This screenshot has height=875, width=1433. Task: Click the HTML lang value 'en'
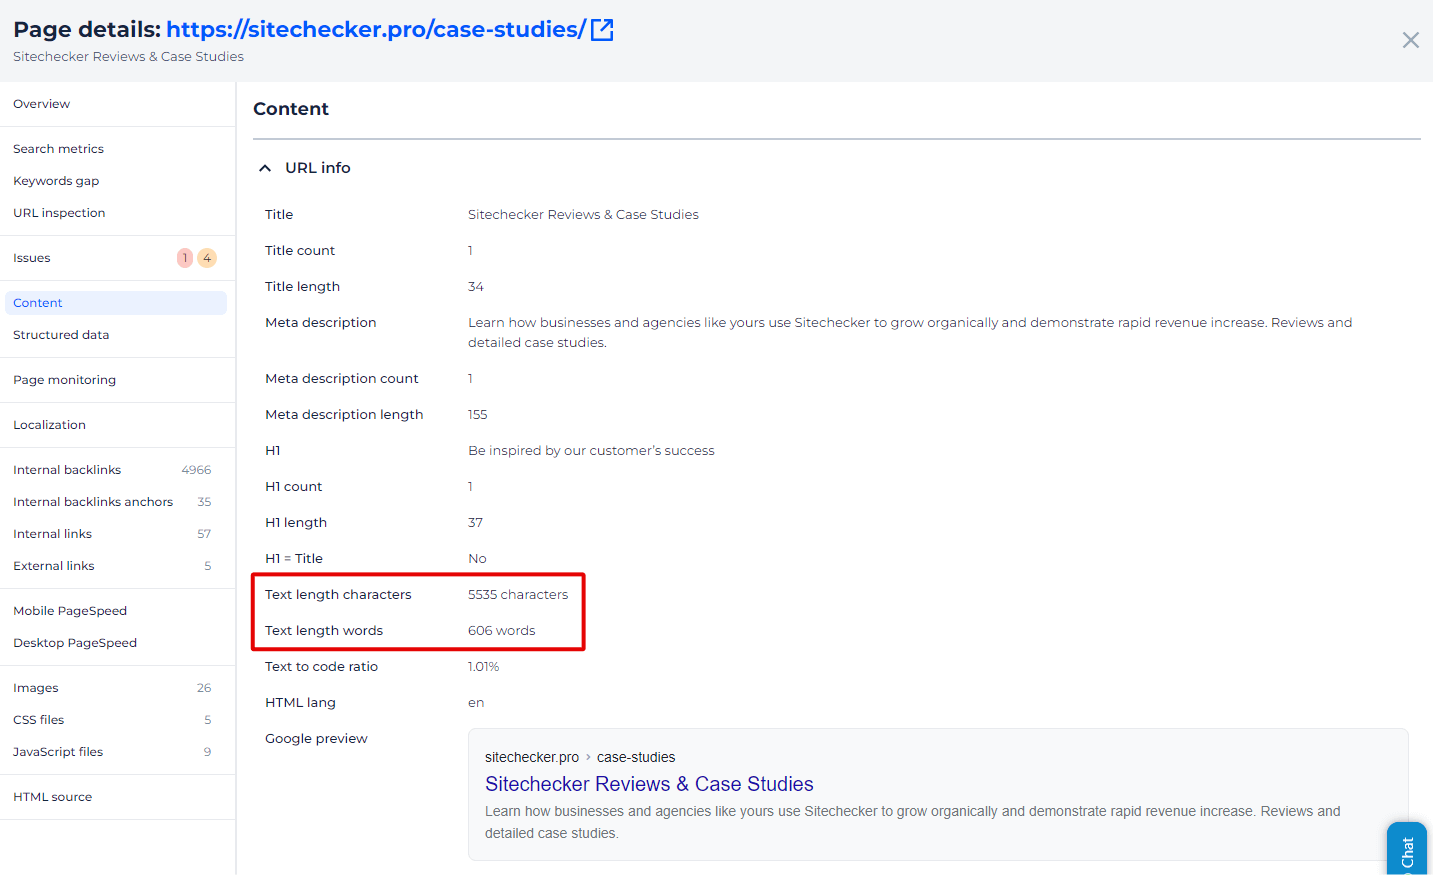476,703
